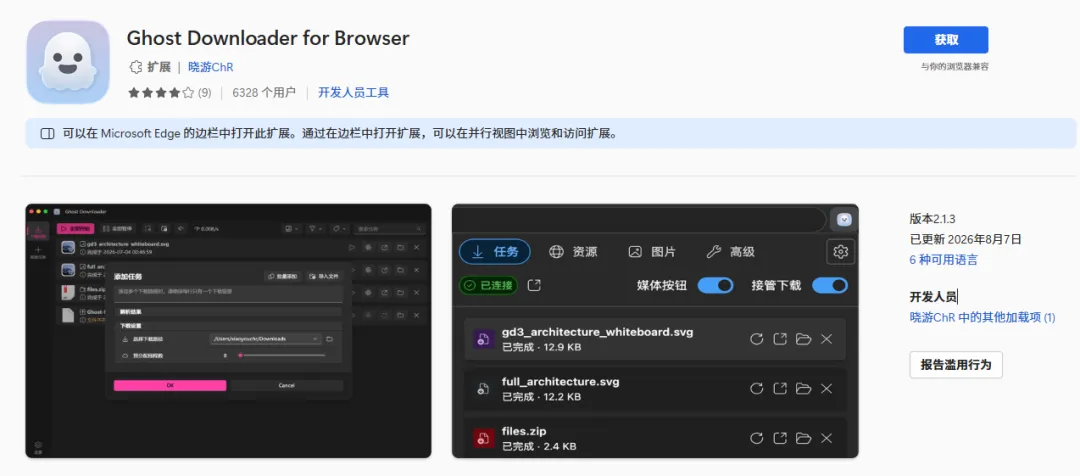Click the 已完成 · 12.2 KB status text

point(541,397)
